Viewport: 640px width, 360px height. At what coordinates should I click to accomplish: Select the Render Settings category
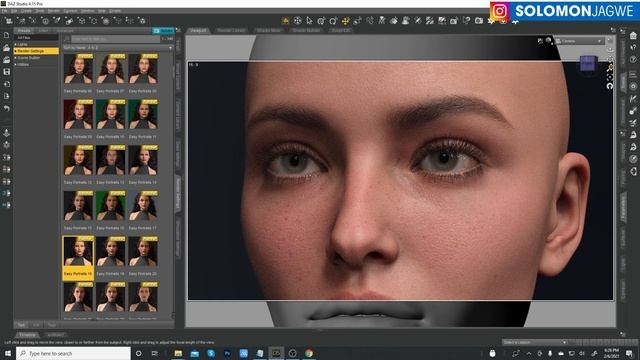[x=36, y=51]
